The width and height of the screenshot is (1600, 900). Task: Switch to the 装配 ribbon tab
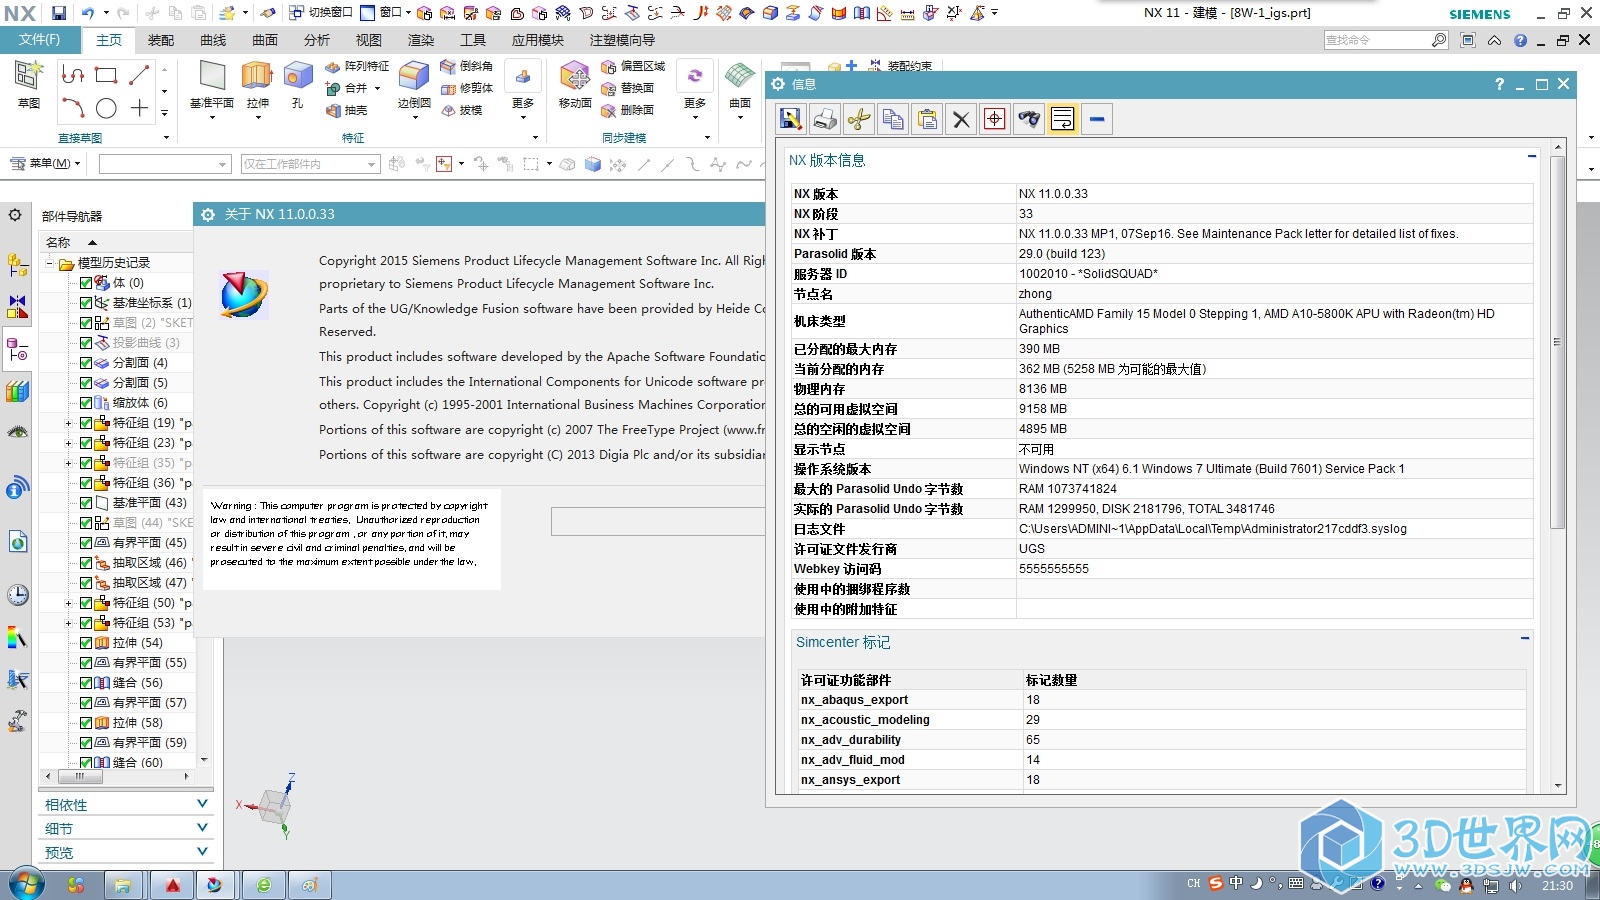pos(161,40)
